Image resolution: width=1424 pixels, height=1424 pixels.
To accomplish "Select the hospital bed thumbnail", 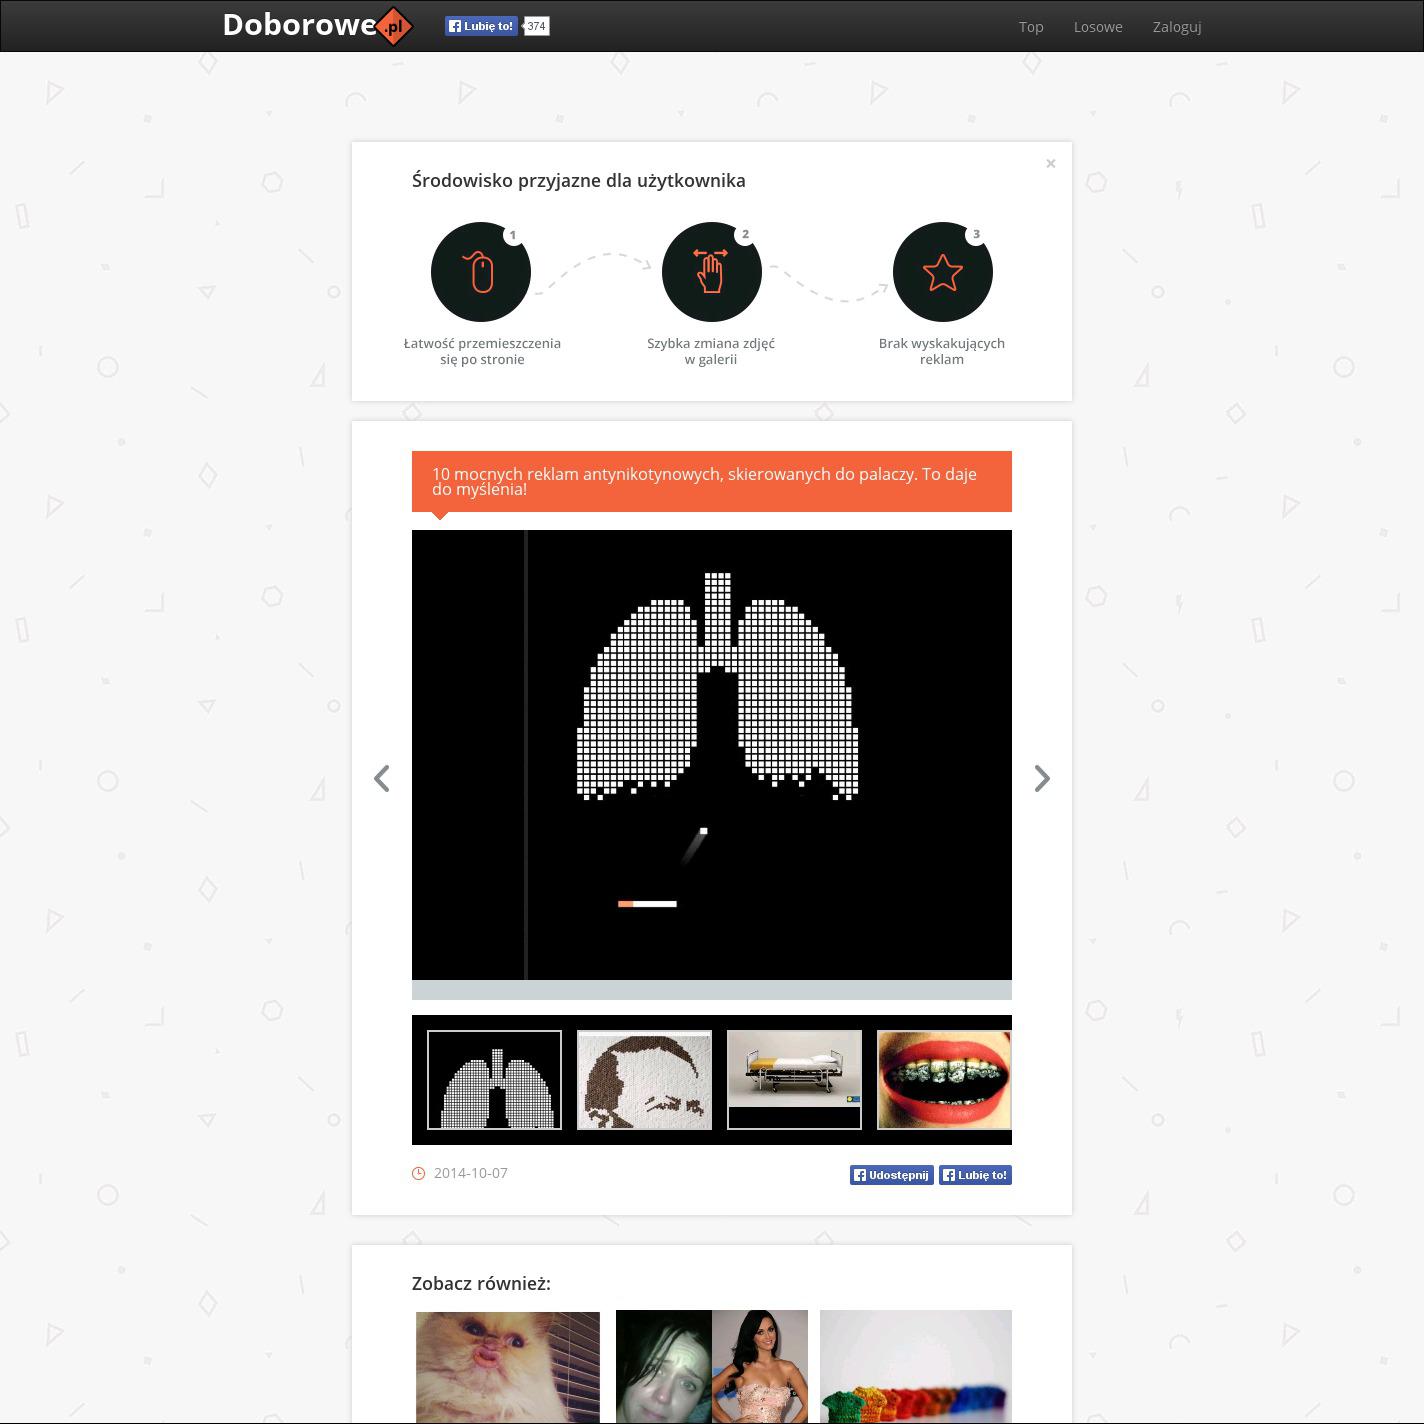I will [x=794, y=1080].
